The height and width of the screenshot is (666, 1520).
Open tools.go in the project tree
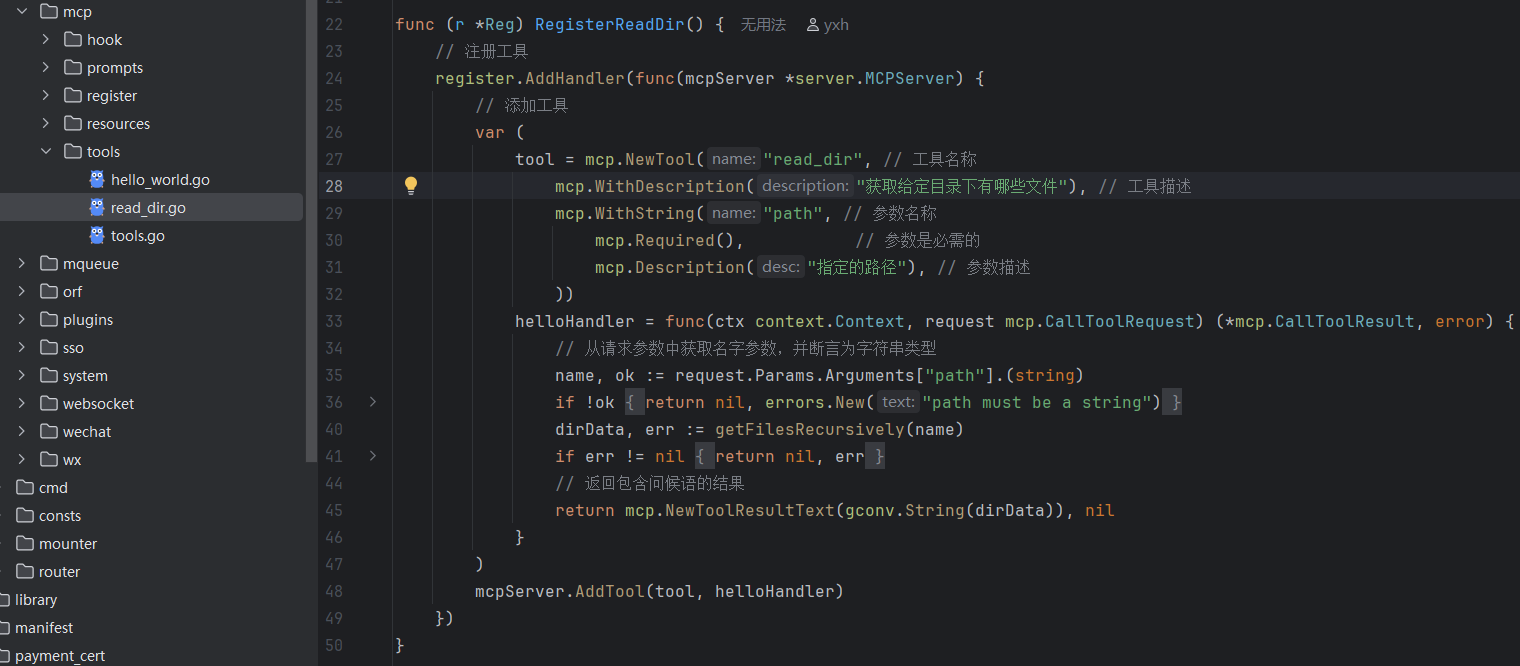[138, 236]
